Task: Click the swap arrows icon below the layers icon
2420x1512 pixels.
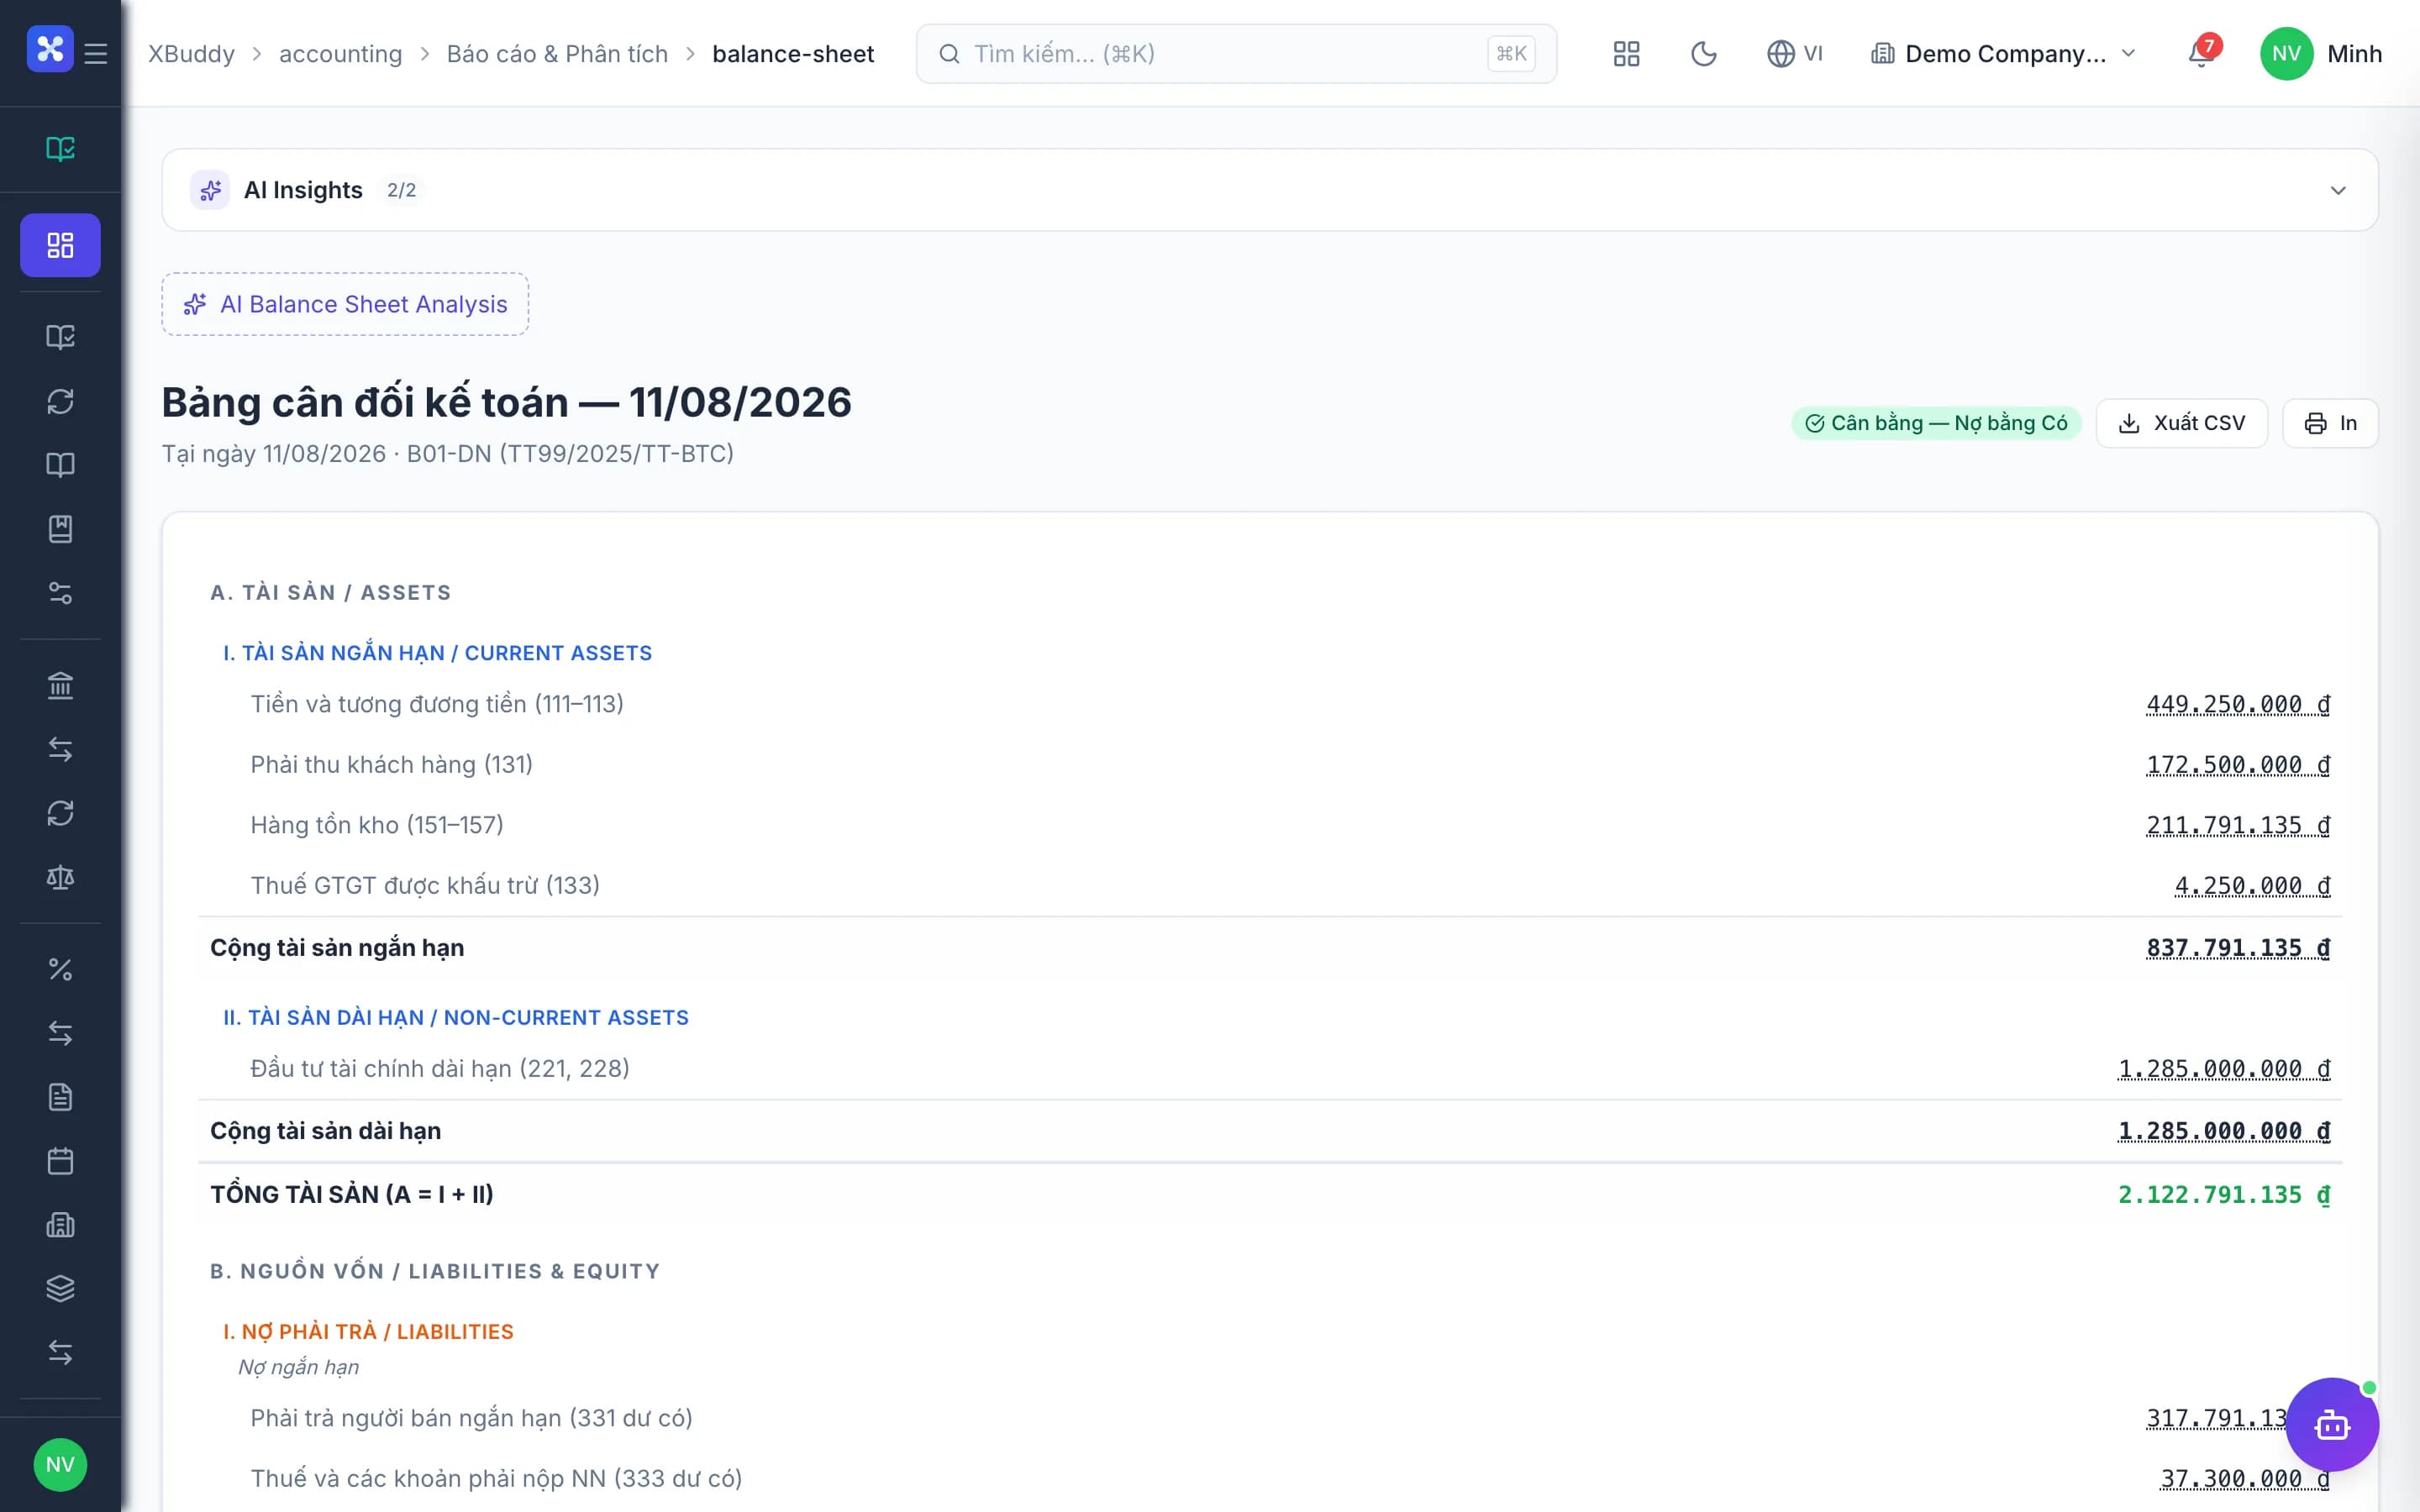Action: pos(60,1353)
